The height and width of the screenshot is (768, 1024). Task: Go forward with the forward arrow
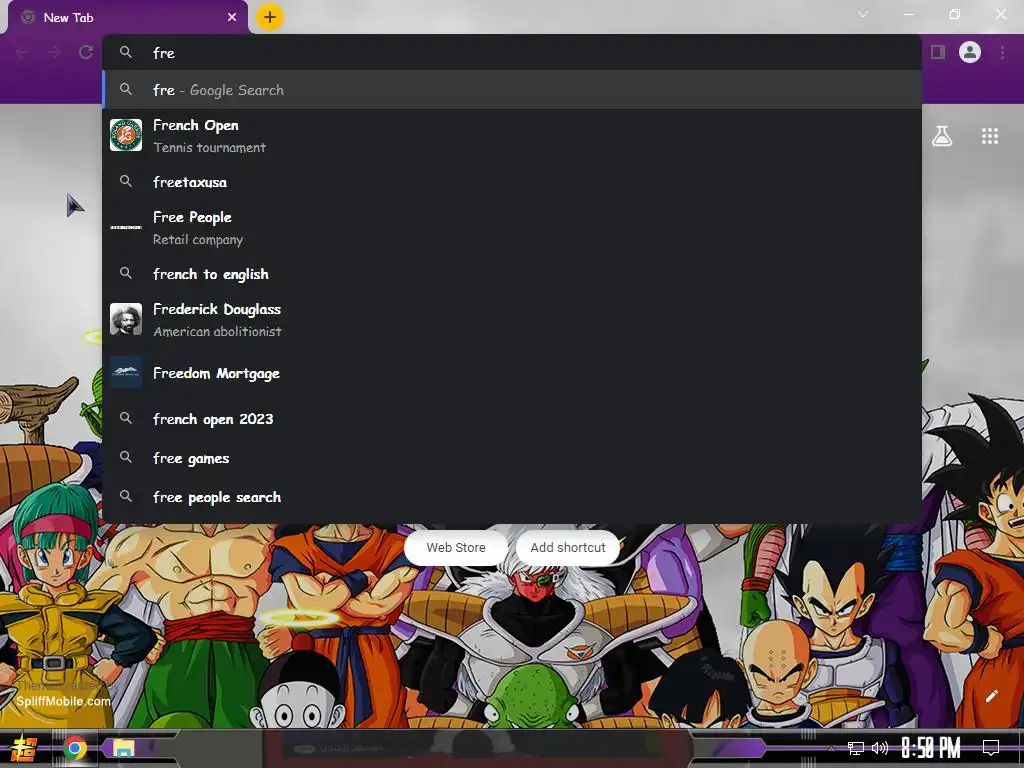(x=54, y=52)
